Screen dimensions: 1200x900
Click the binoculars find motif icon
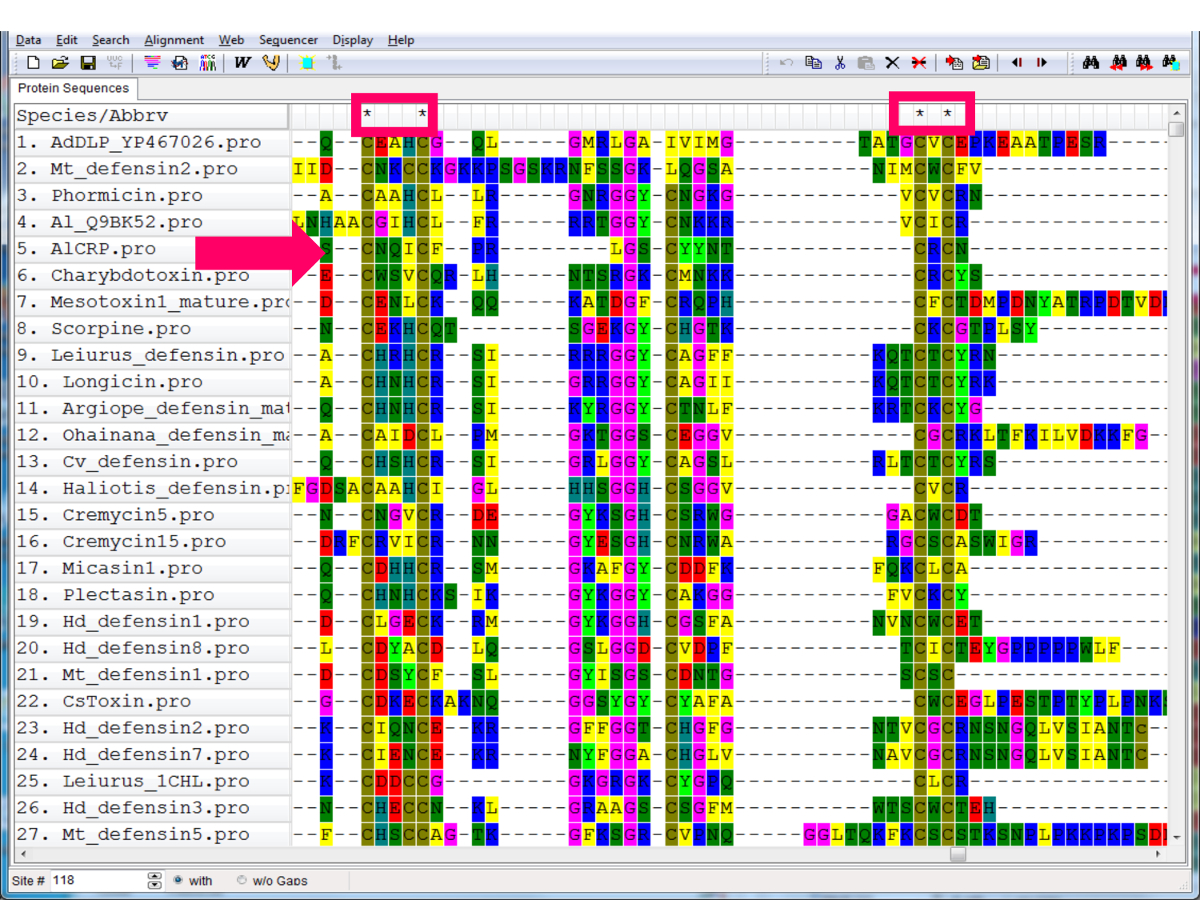tap(1092, 63)
